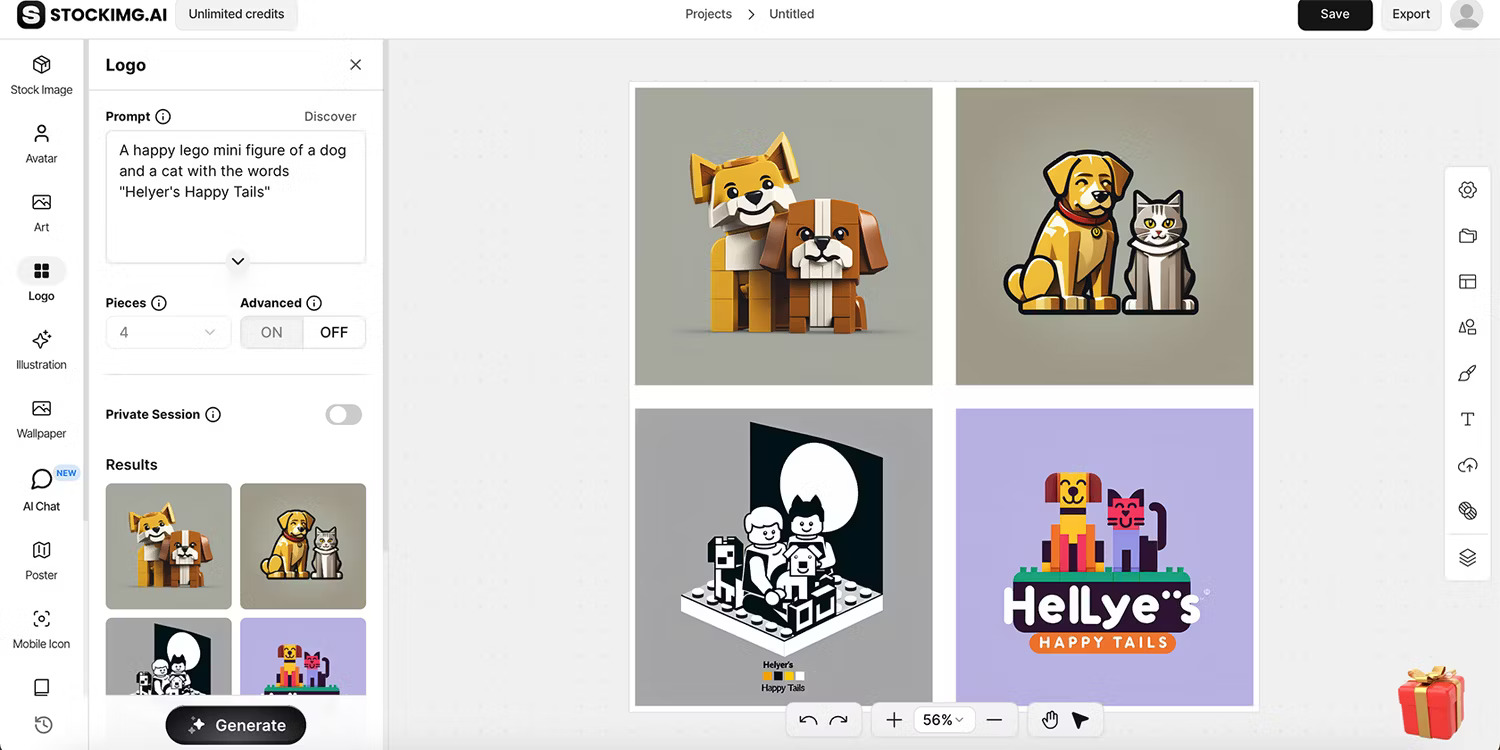The height and width of the screenshot is (750, 1500).
Task: Select the Hand tool near zoom controls
Action: tap(1050, 719)
